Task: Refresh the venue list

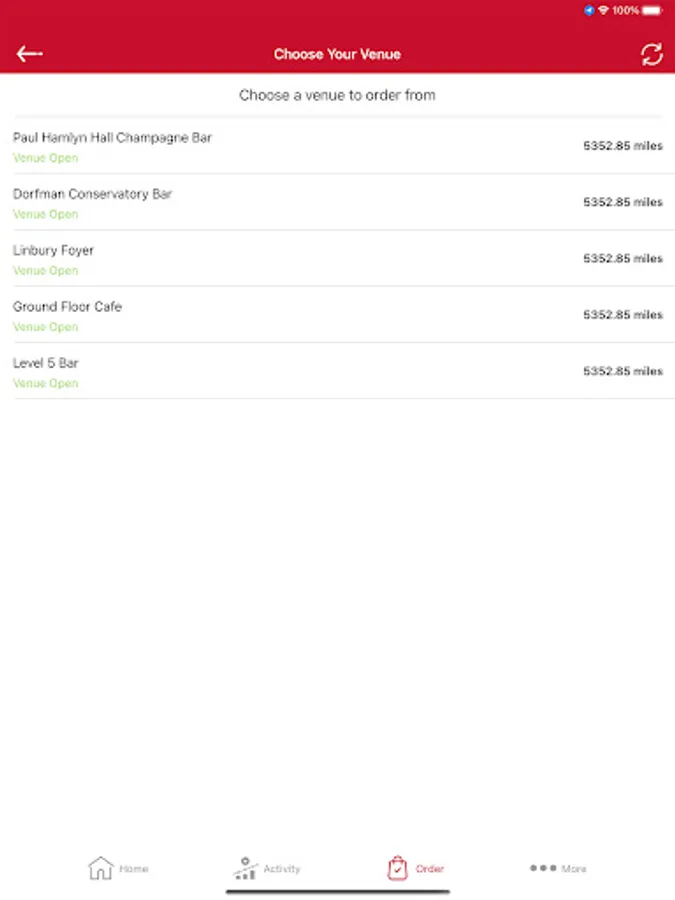Action: (652, 54)
